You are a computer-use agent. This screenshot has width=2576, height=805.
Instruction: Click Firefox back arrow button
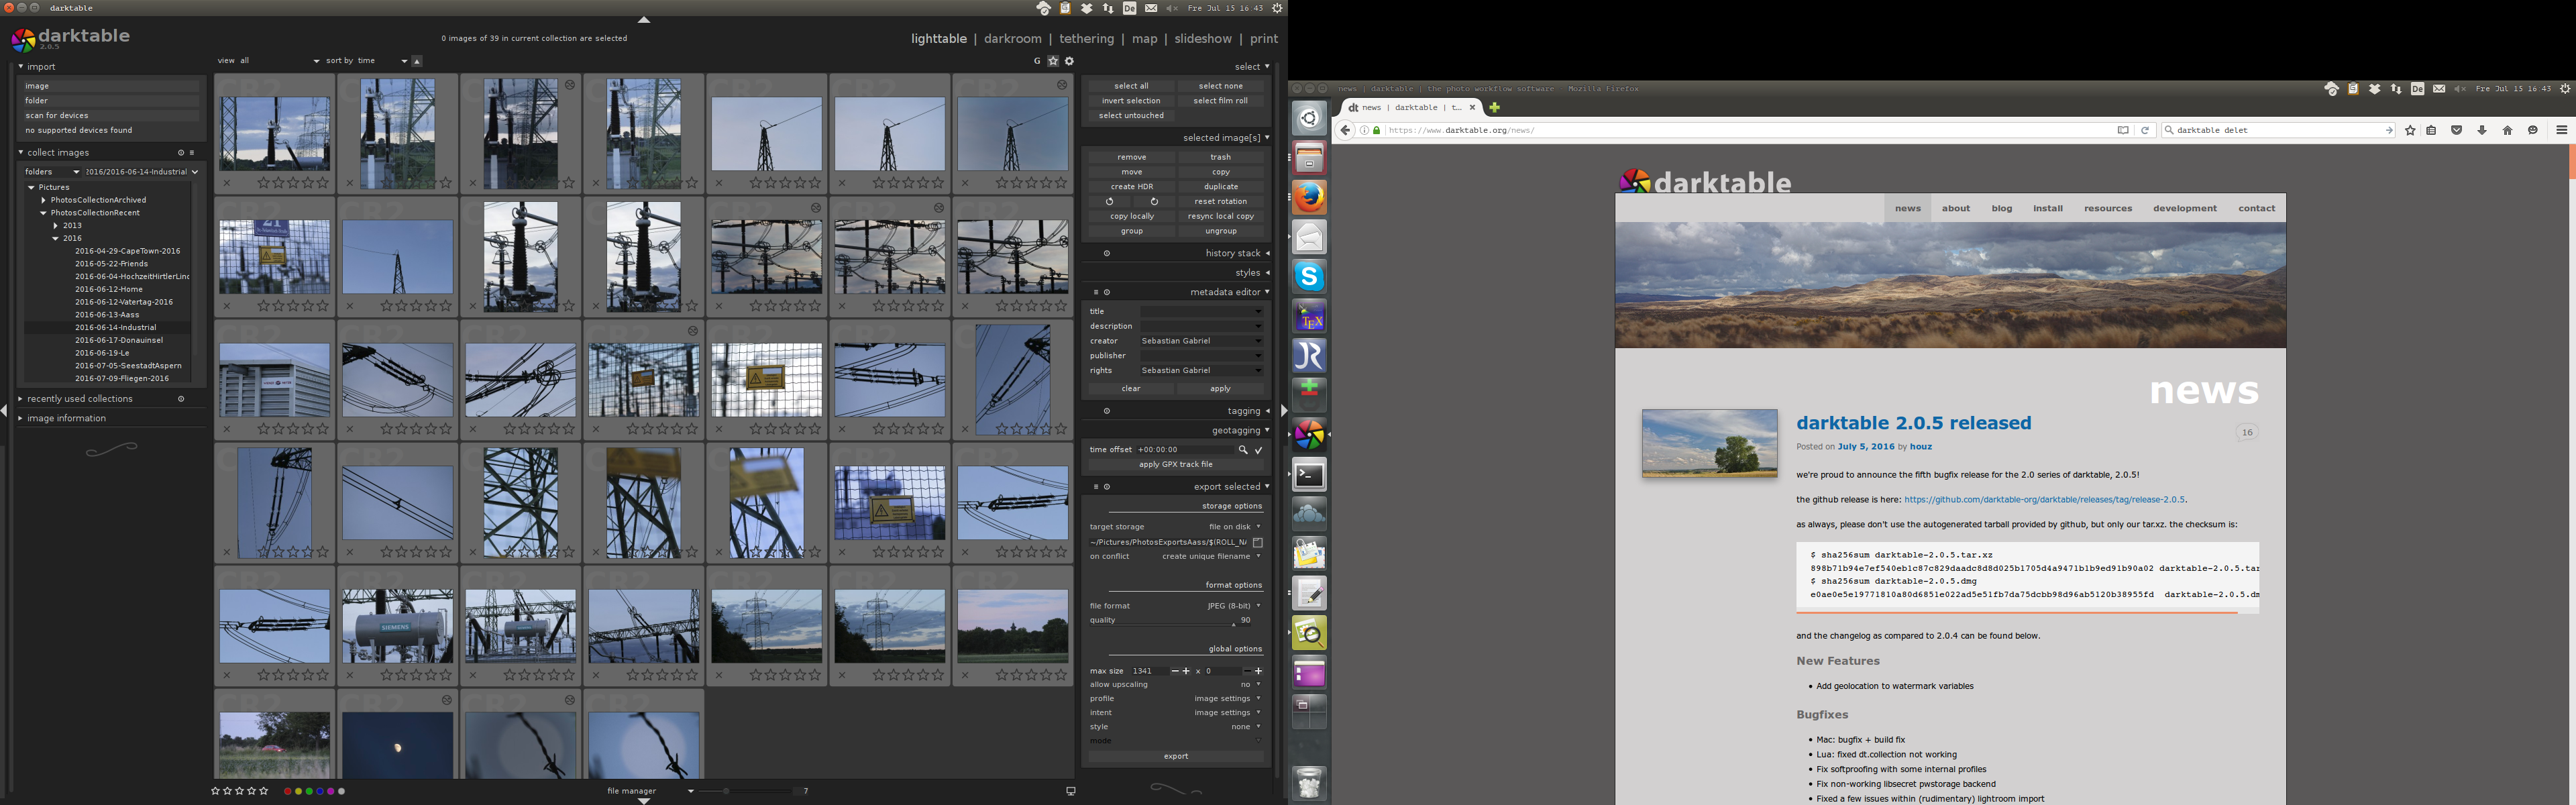pyautogui.click(x=1345, y=130)
